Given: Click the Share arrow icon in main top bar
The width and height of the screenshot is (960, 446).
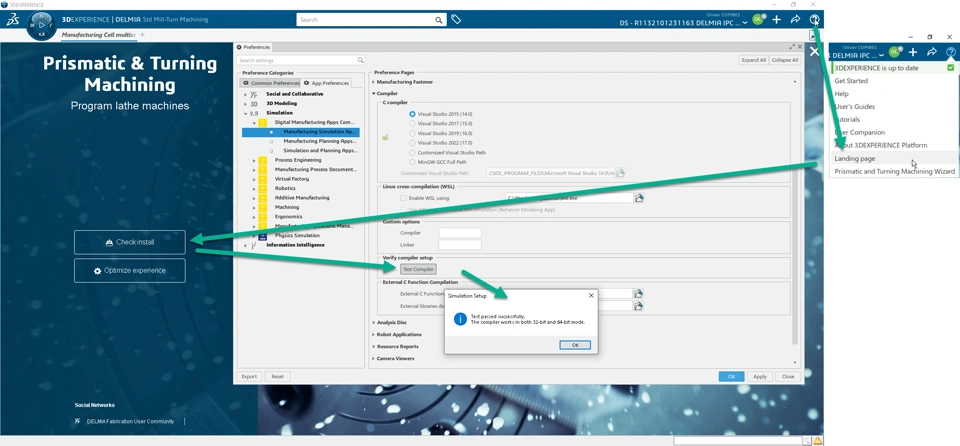Looking at the screenshot, I should click(795, 20).
